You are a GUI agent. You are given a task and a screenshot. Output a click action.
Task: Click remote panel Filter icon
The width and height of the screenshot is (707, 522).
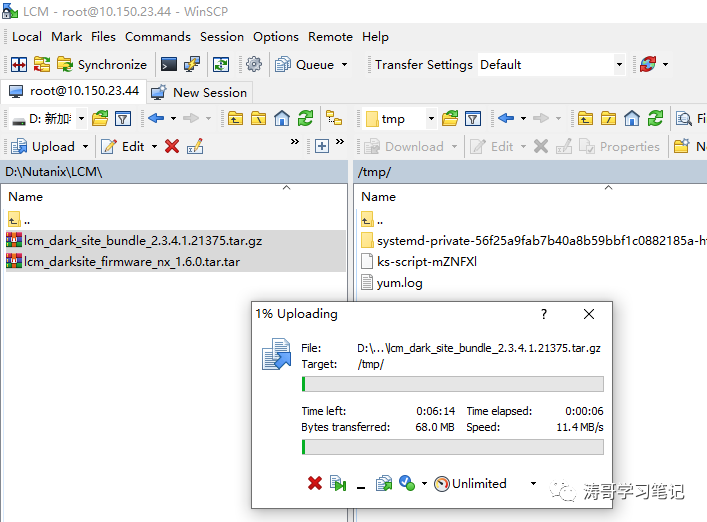(473, 119)
